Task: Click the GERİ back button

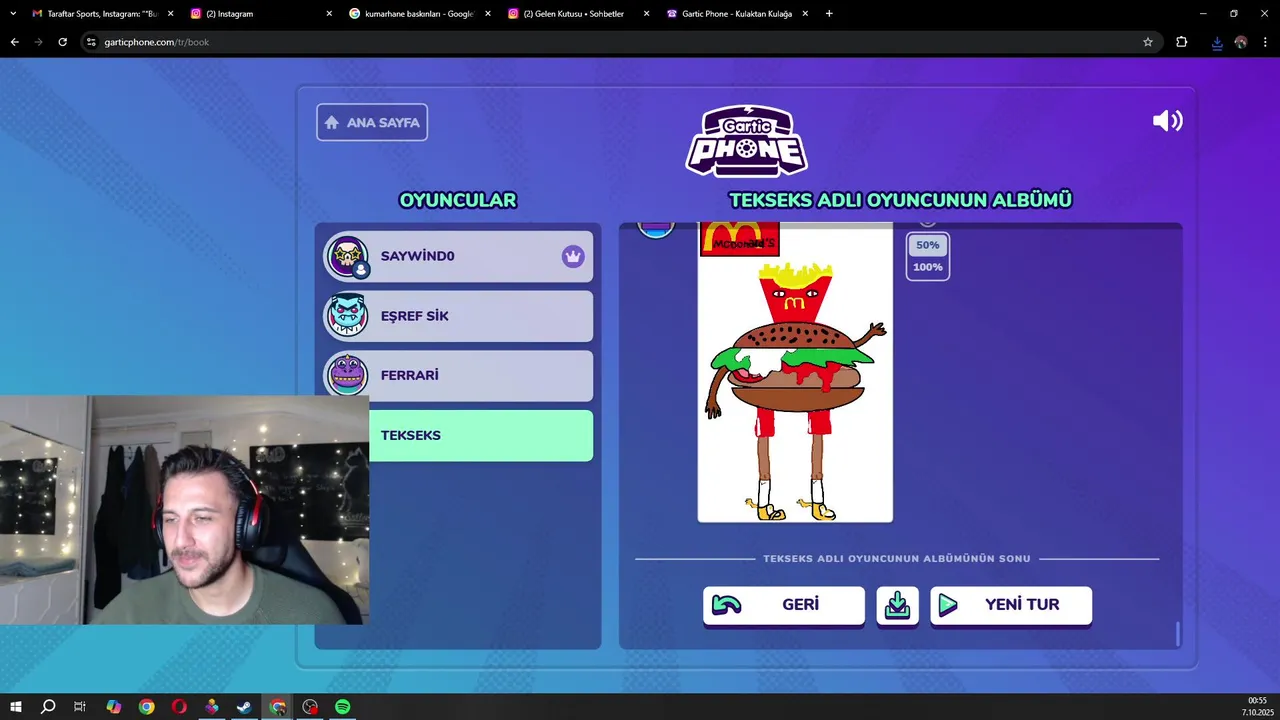Action: coord(783,605)
